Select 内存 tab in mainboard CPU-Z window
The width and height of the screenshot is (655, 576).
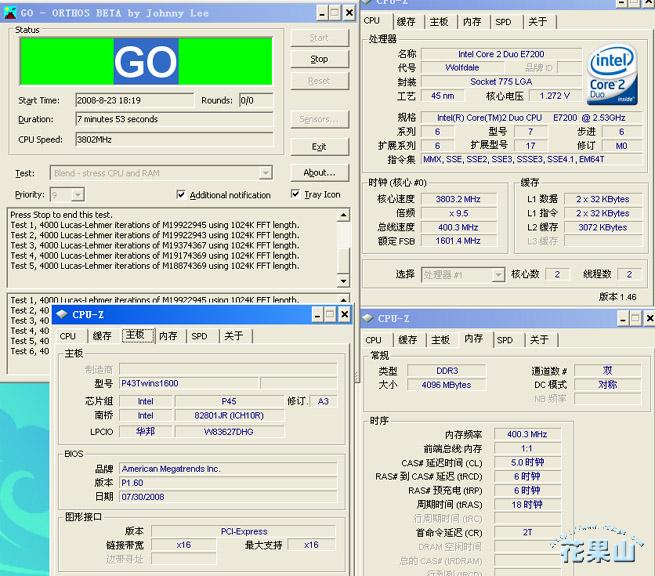pos(168,336)
